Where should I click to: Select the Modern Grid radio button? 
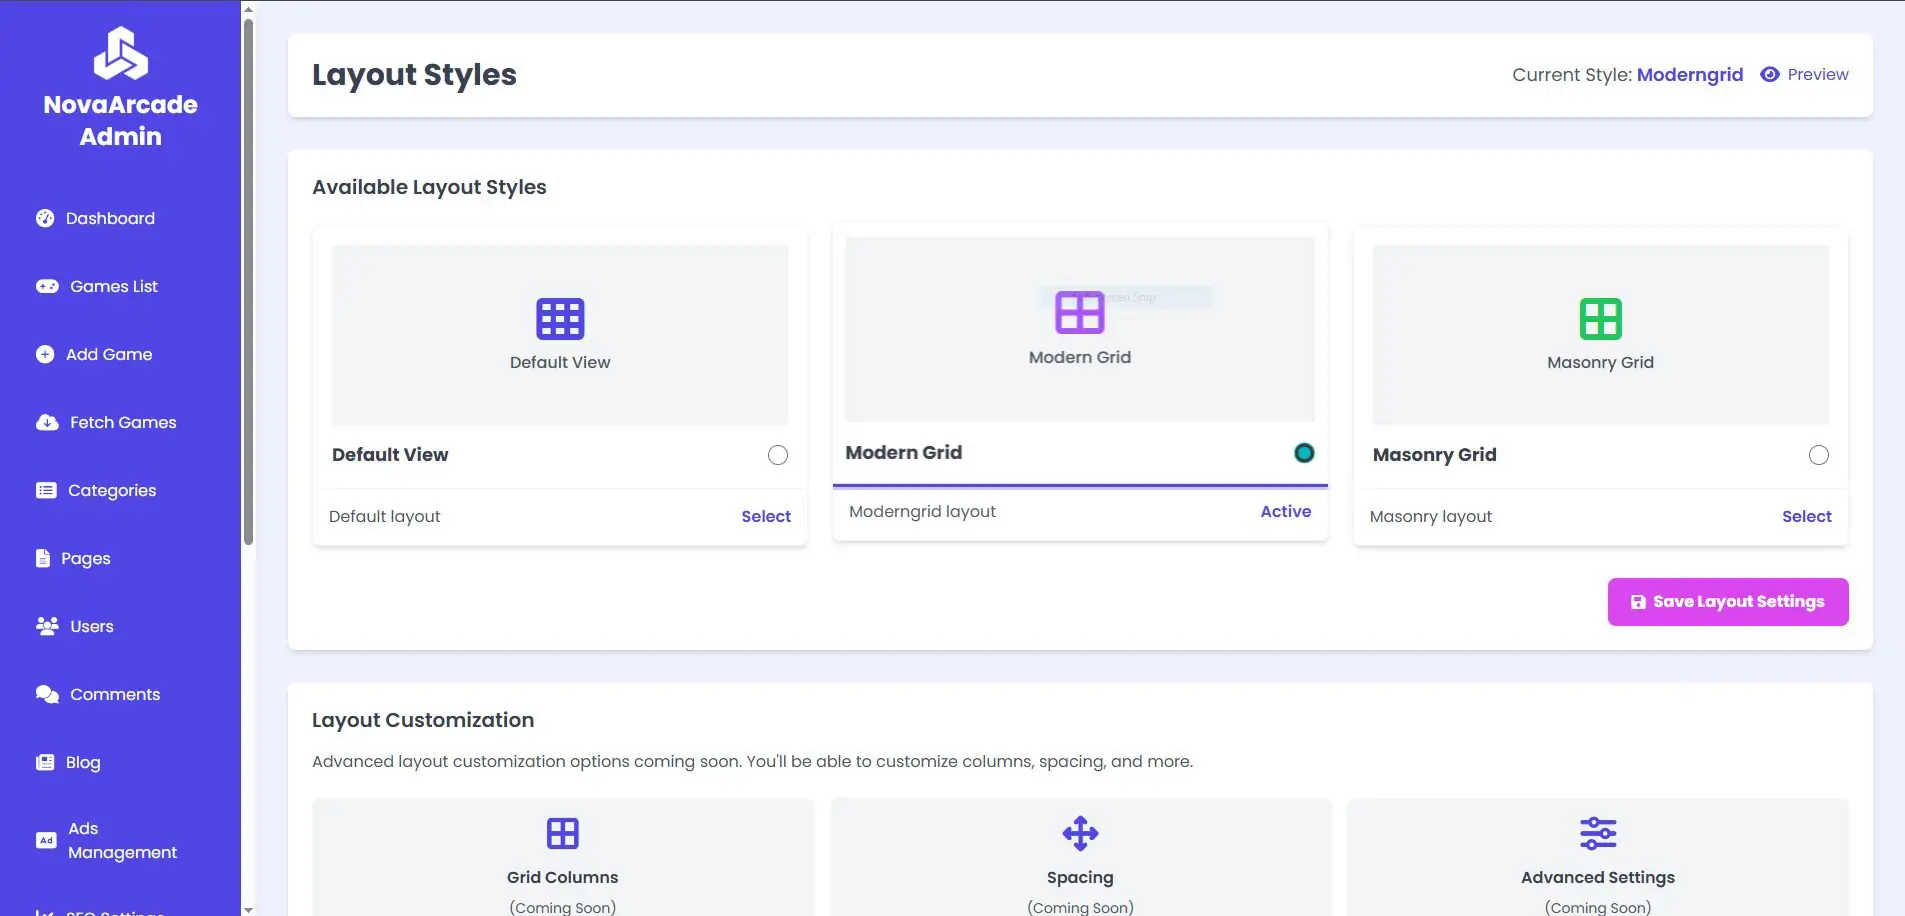tap(1303, 453)
